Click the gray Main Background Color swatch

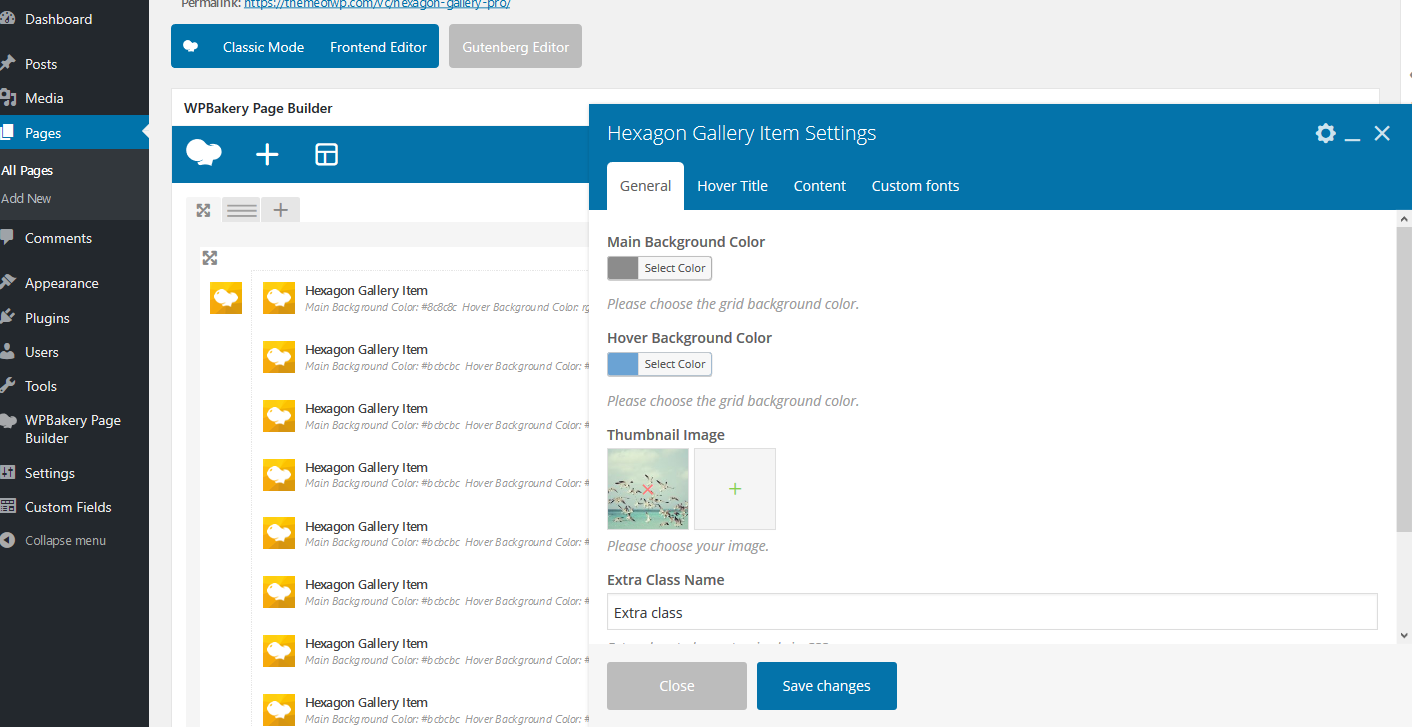tap(623, 268)
